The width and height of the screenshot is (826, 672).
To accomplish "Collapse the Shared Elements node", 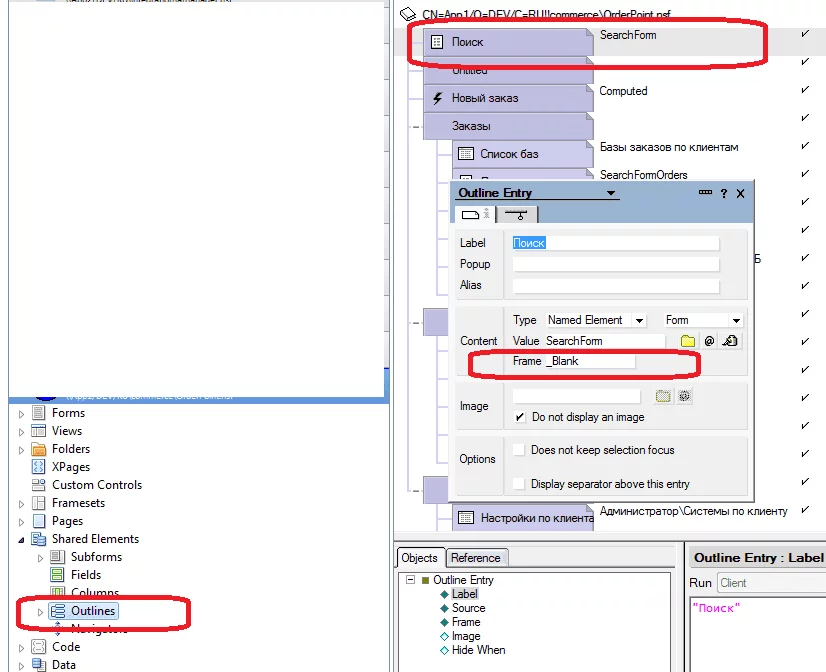I will 22,539.
